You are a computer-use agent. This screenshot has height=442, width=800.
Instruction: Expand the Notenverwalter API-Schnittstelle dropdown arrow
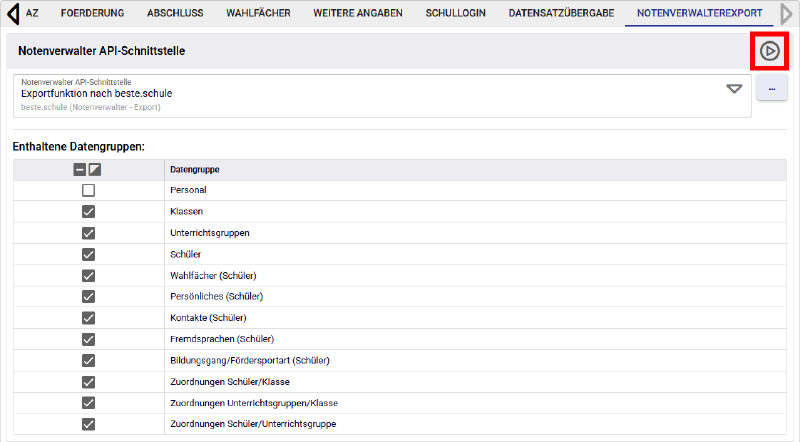tap(734, 89)
